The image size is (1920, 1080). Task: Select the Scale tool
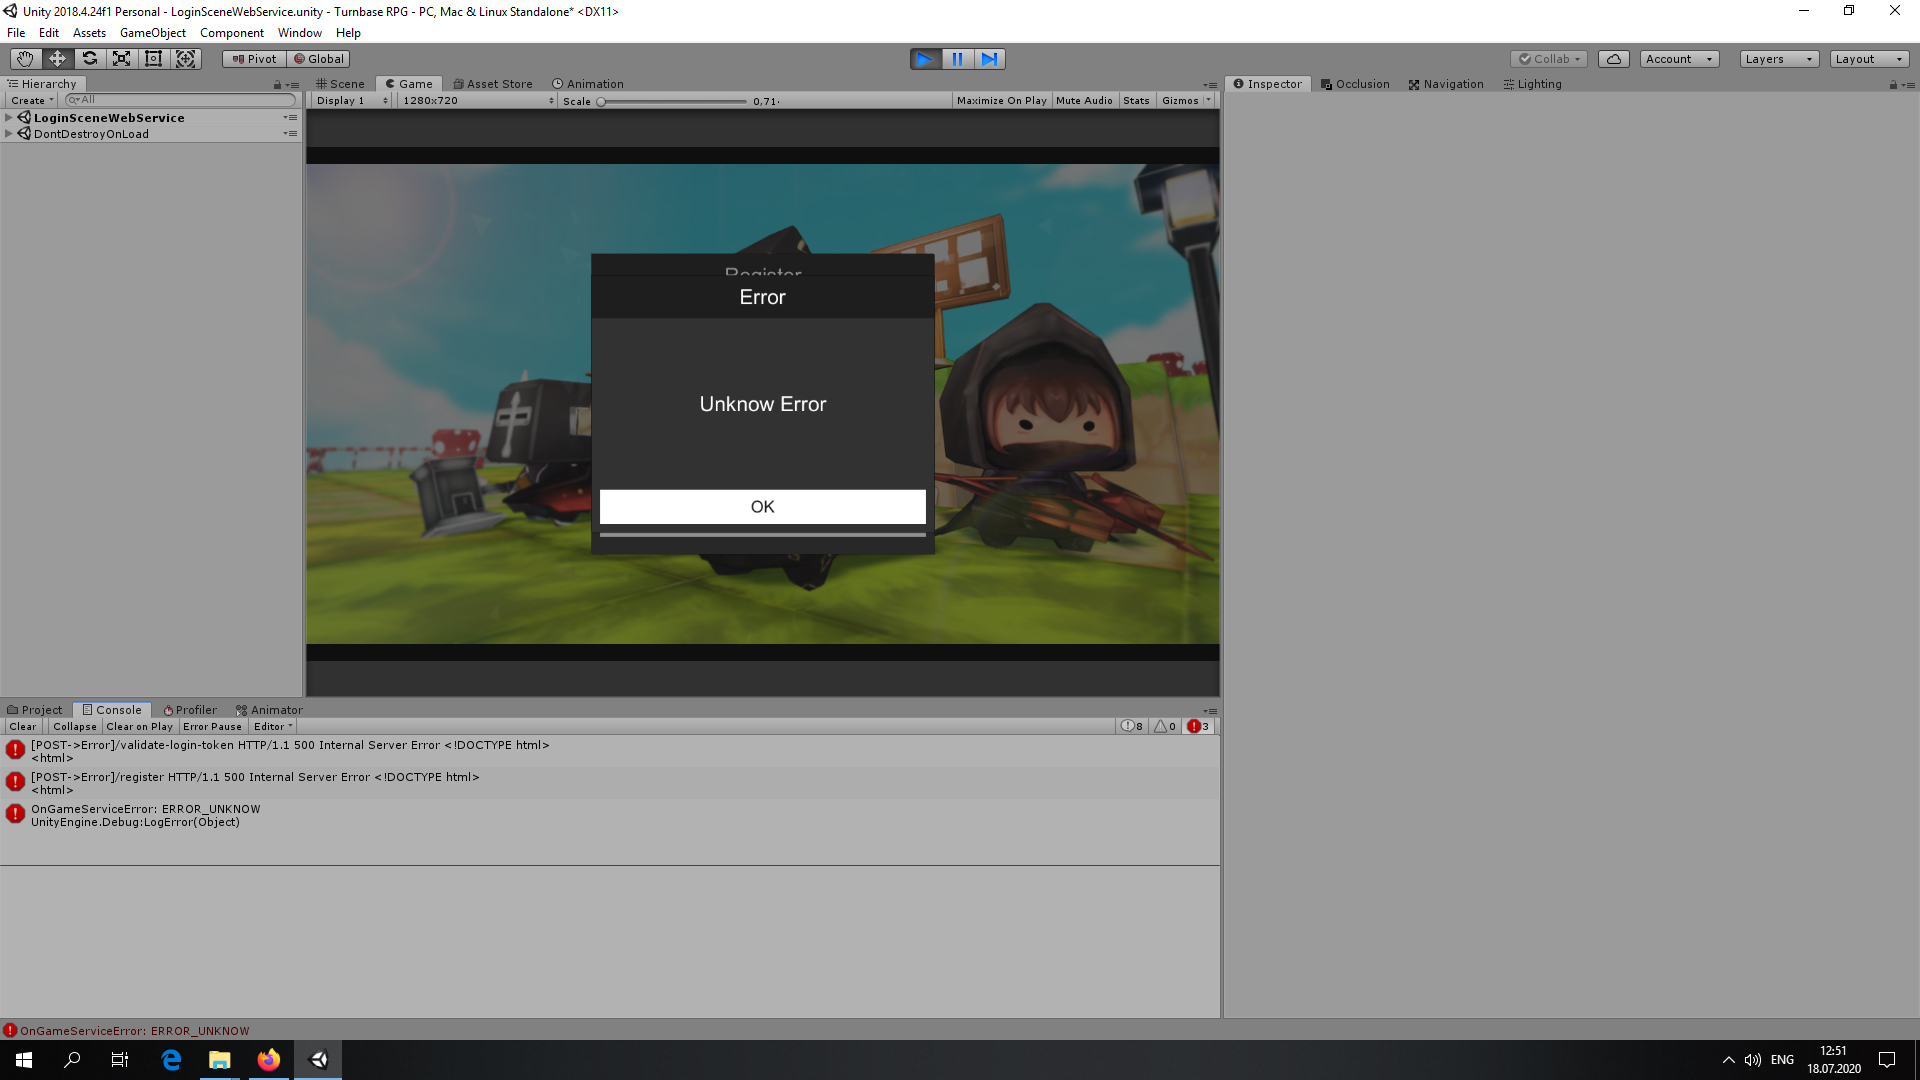pos(121,58)
